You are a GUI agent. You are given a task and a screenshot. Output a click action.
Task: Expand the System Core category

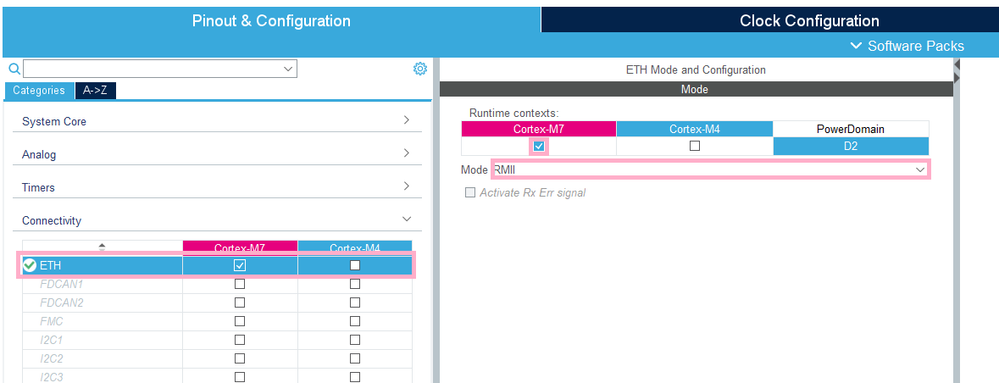click(x=217, y=121)
